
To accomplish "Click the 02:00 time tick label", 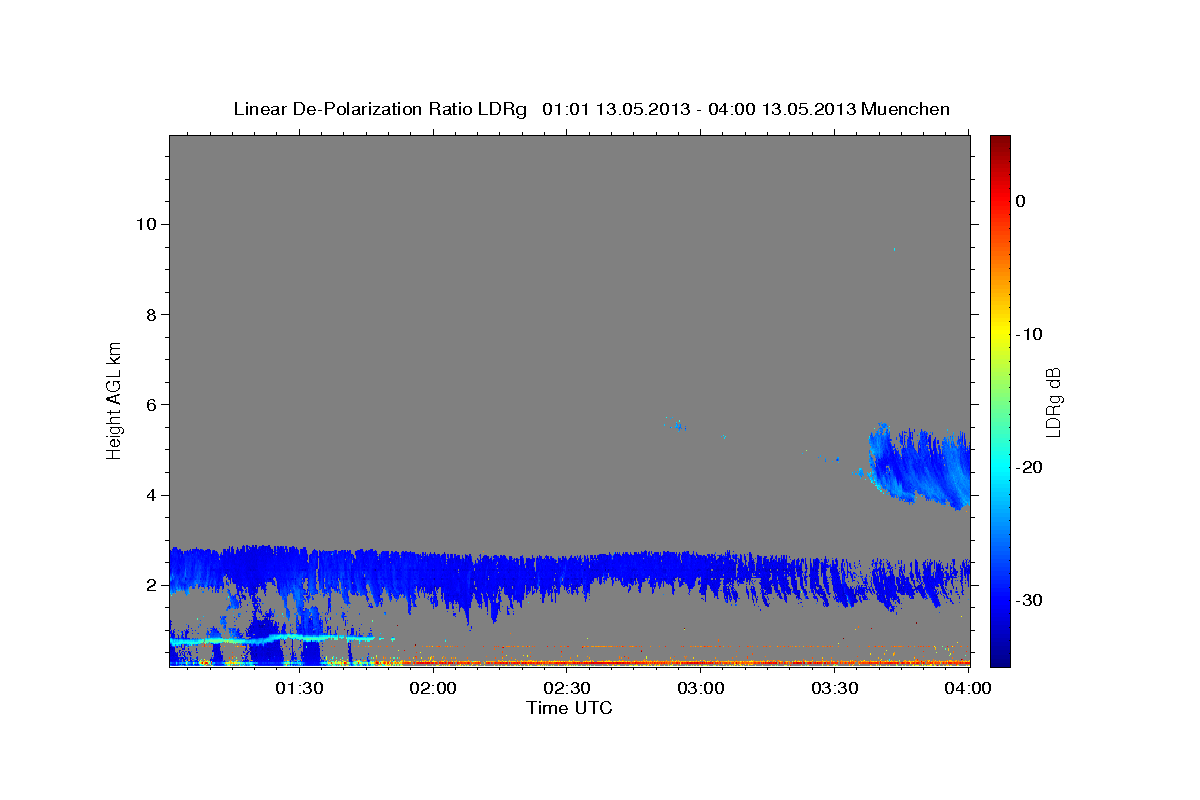I will point(433,688).
